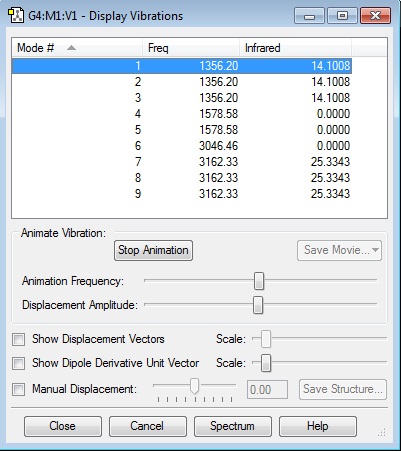Open the Spectrum button
This screenshot has width=401, height=452.
[232, 426]
